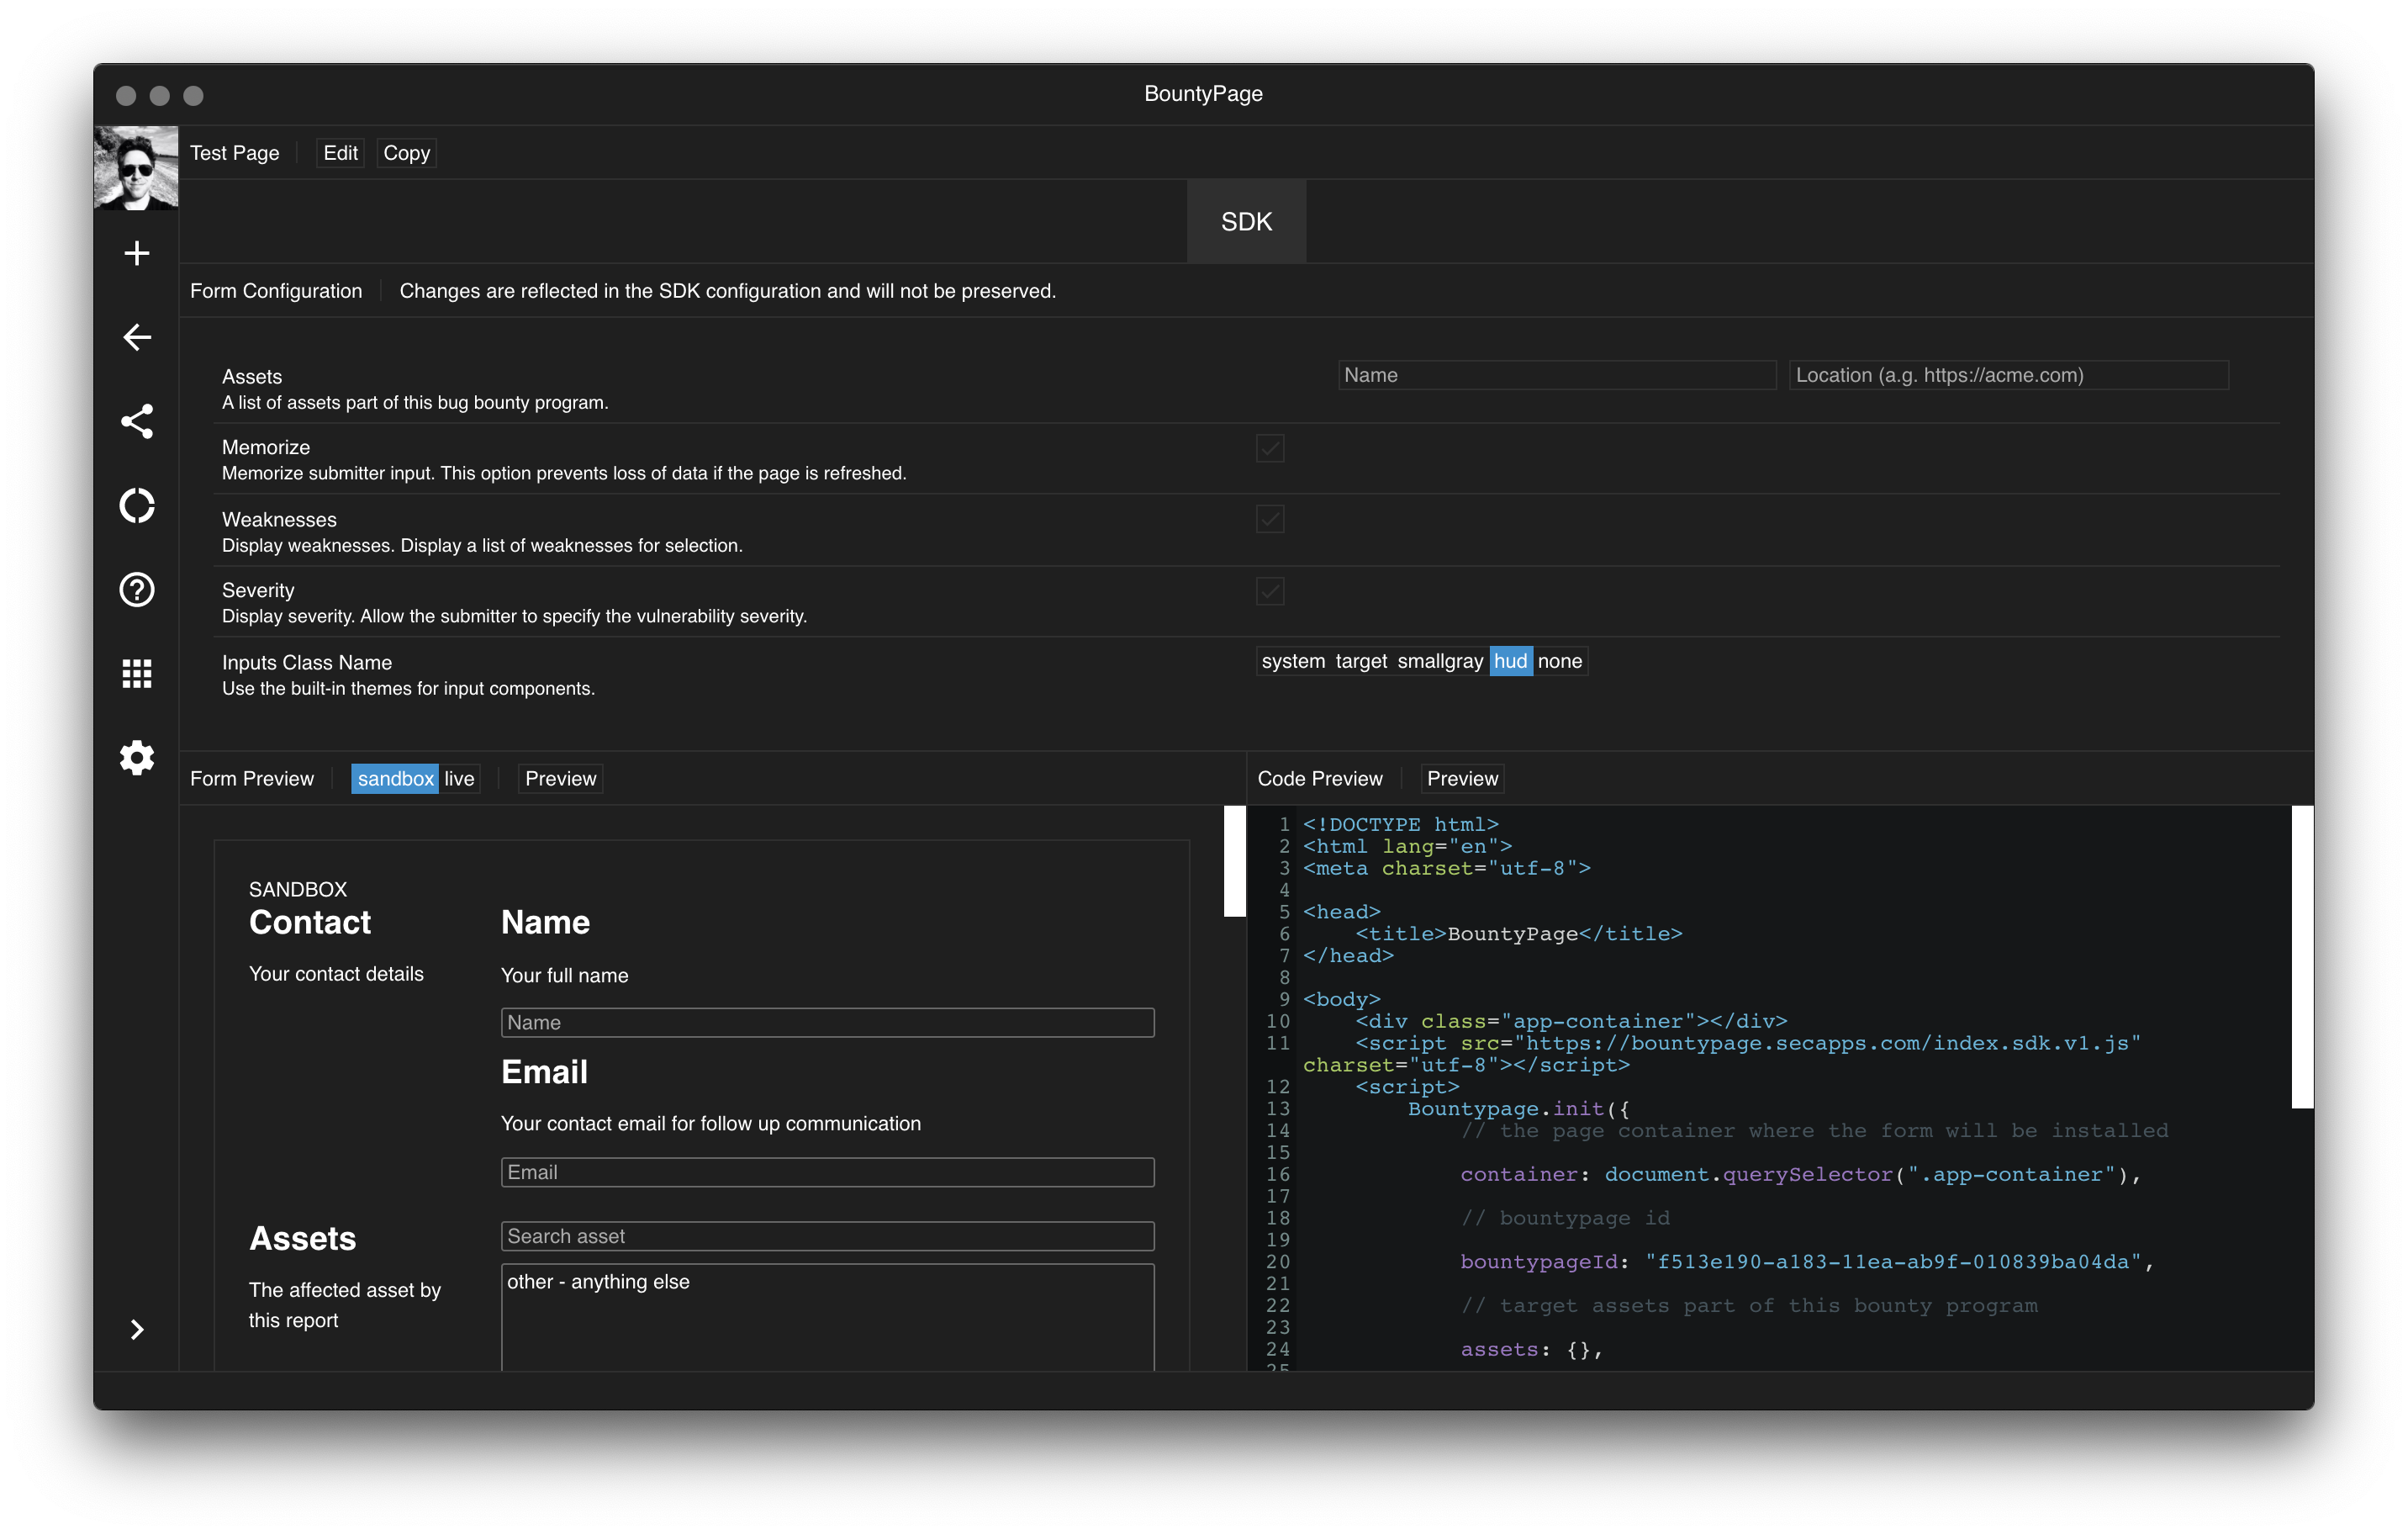Click the Test Page title

[x=234, y=153]
